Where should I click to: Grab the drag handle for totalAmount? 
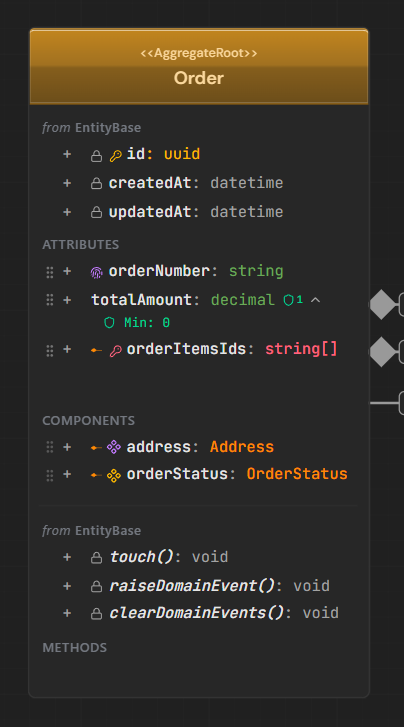tap(50, 300)
